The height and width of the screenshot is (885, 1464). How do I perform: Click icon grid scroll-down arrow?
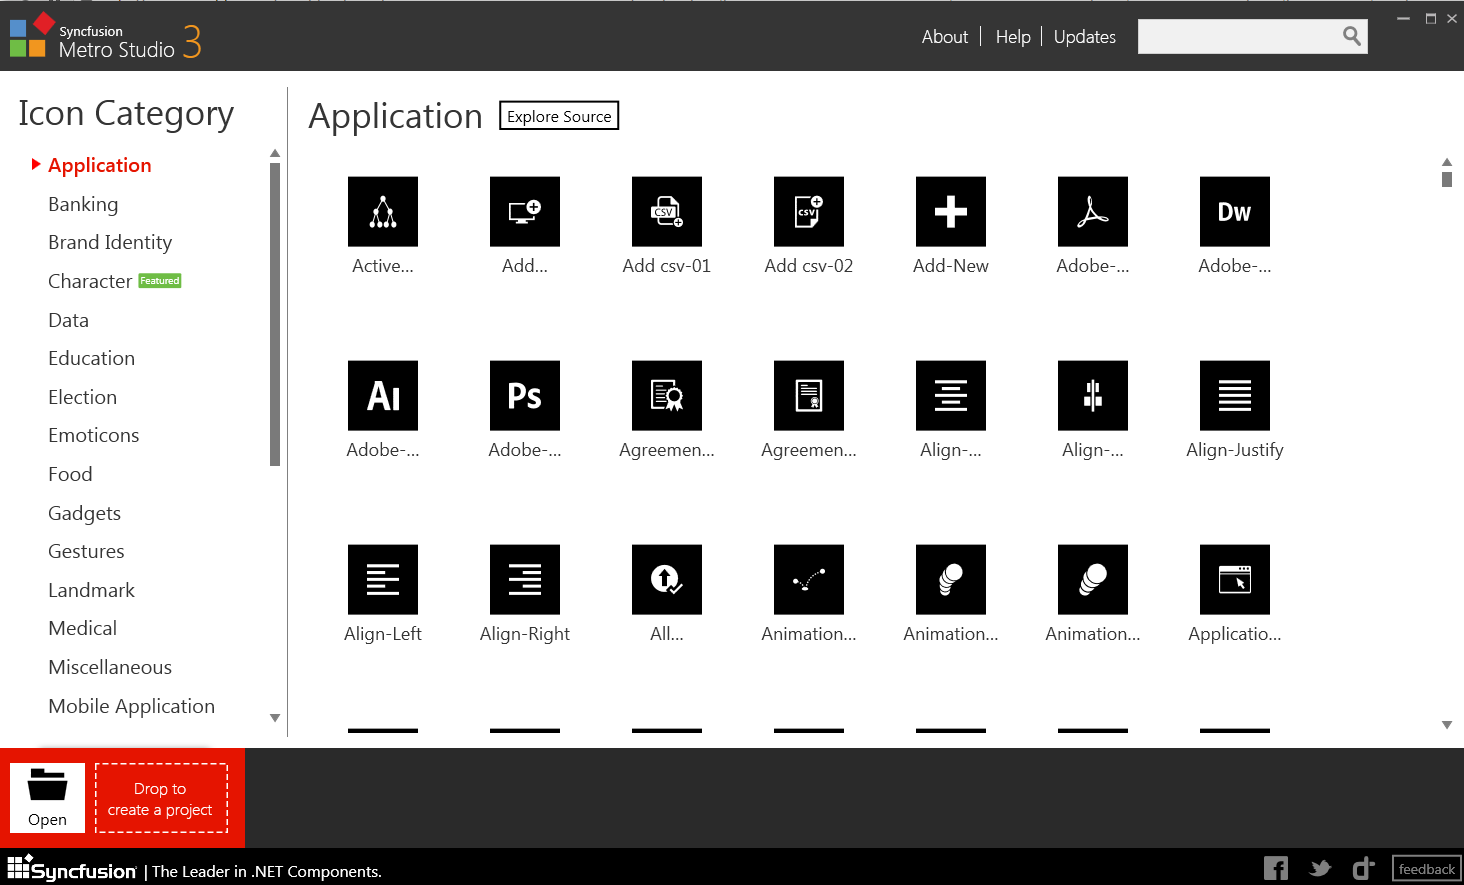pos(1447,725)
